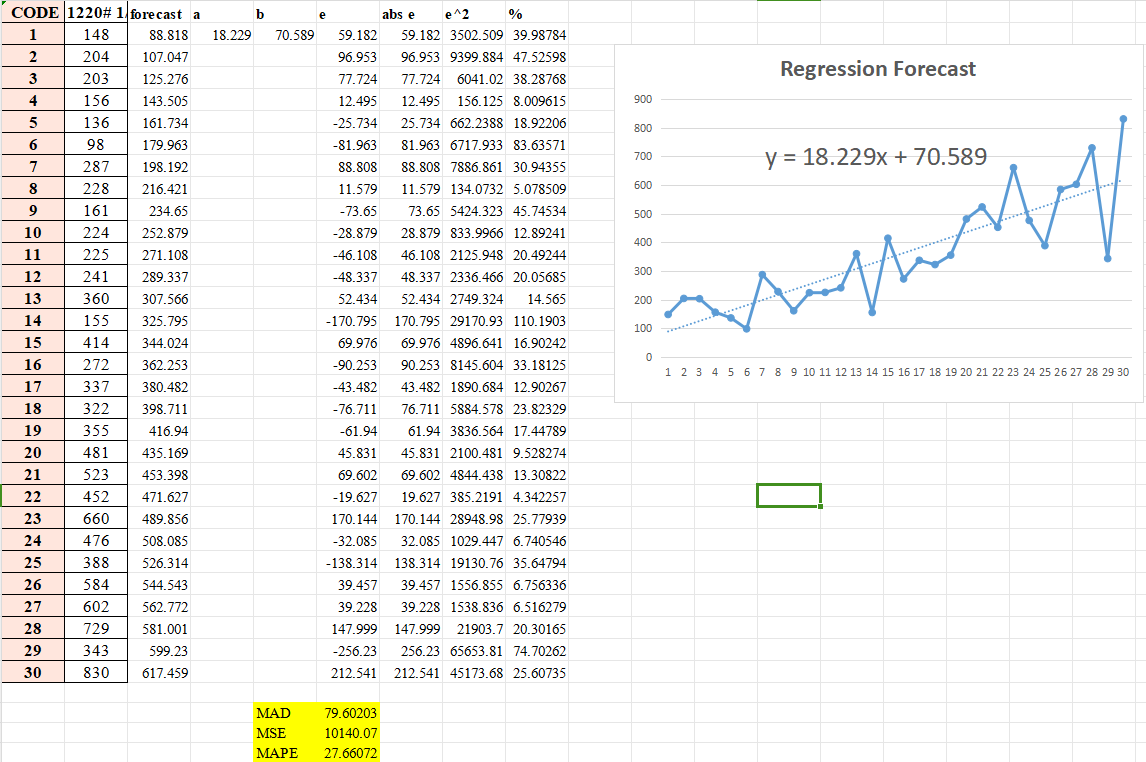
Task: Select the yellow MSE label cell
Action: click(x=270, y=733)
